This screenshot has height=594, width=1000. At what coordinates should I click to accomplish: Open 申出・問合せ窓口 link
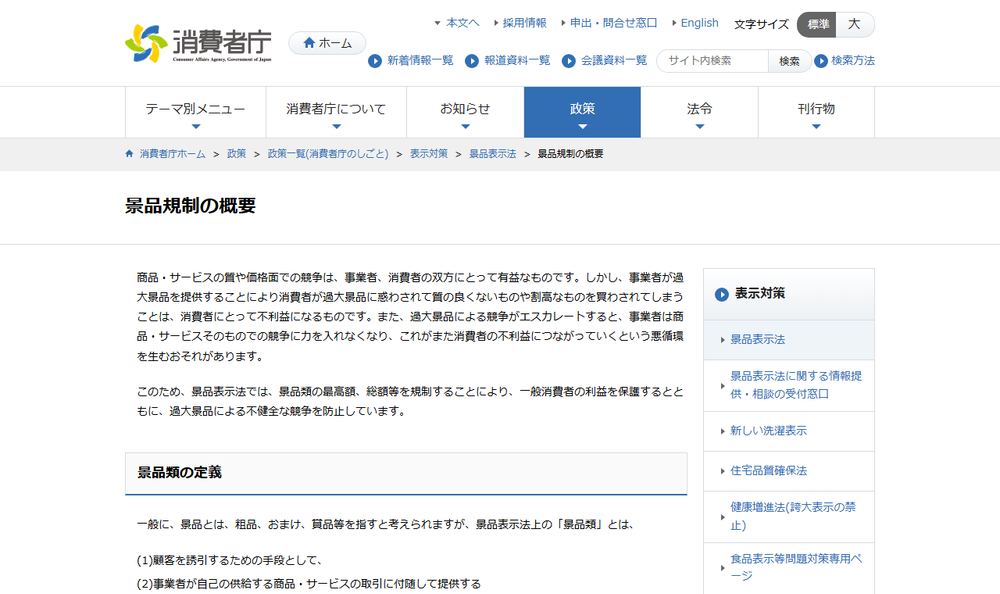(614, 23)
